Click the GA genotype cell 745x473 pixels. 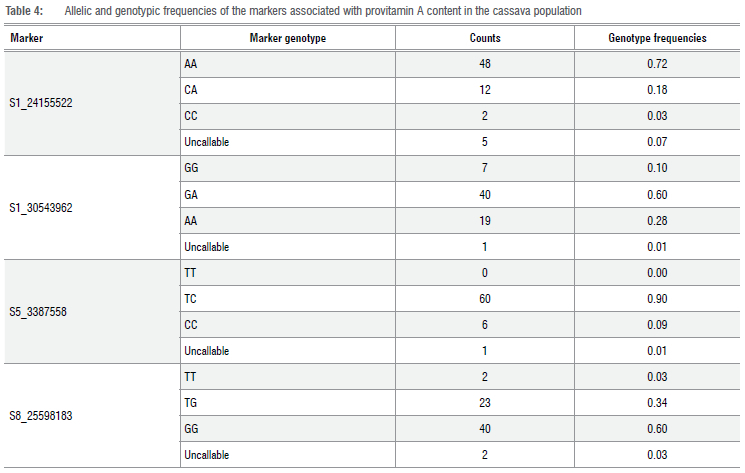point(191,195)
